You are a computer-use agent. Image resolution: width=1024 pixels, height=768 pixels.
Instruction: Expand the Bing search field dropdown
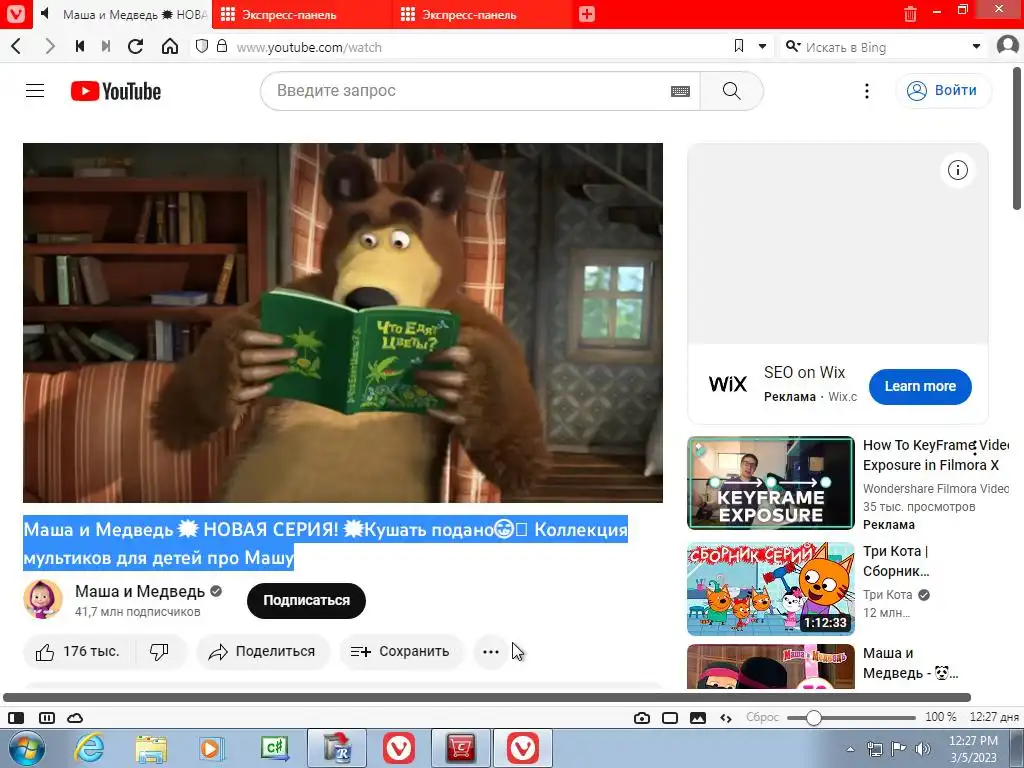tap(976, 46)
